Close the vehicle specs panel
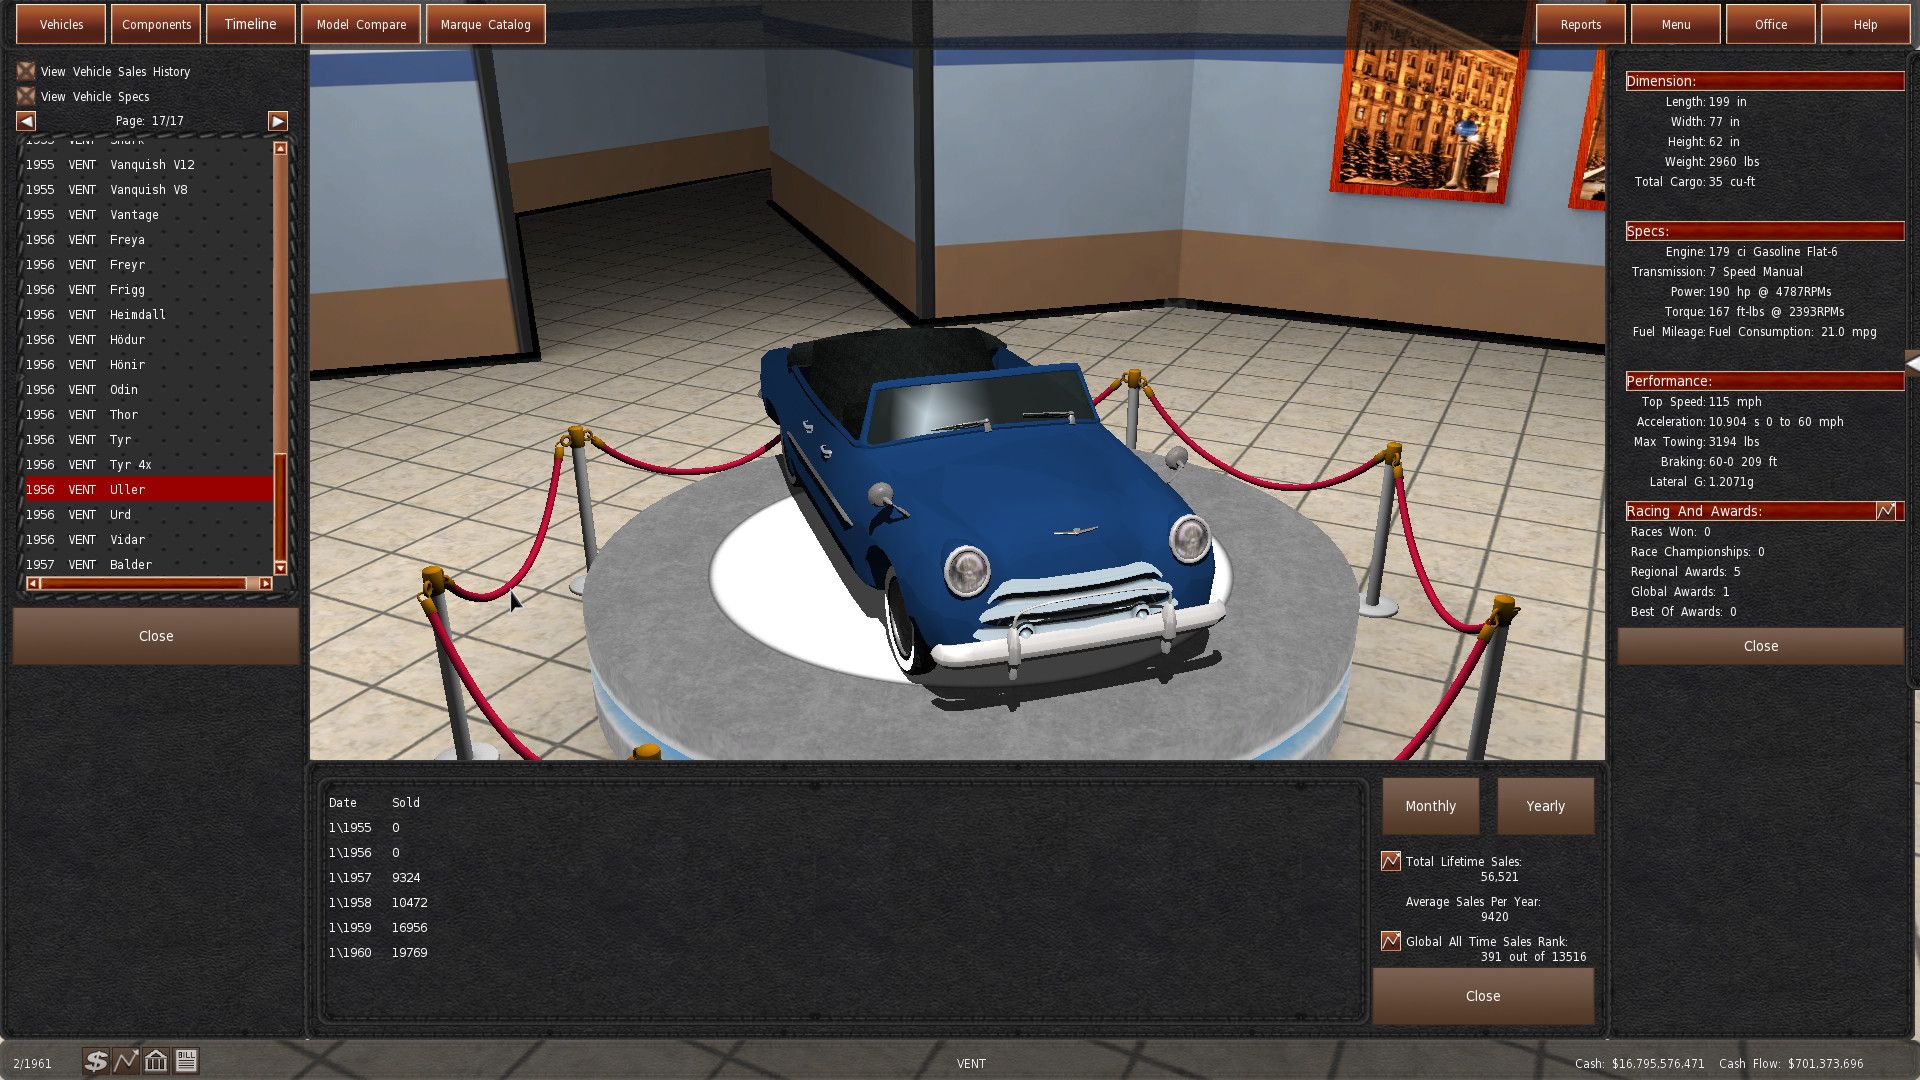1920x1080 pixels. pos(1759,645)
